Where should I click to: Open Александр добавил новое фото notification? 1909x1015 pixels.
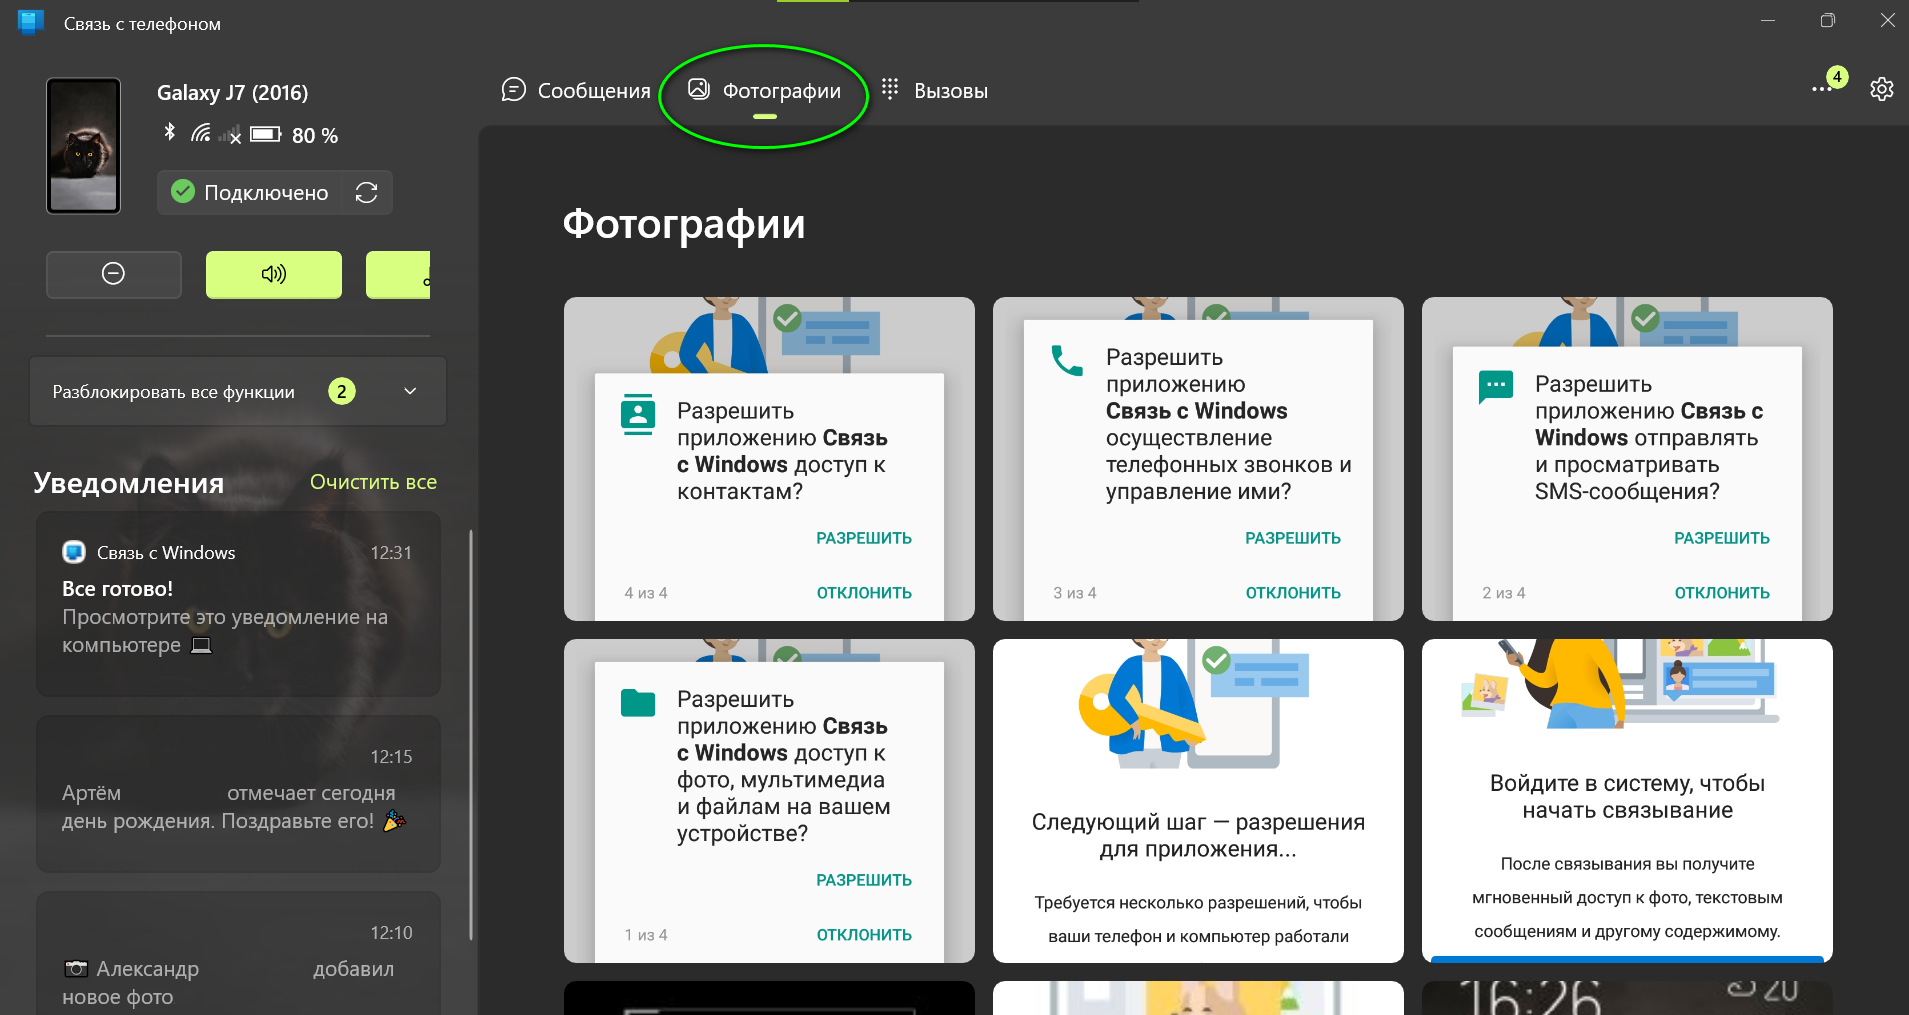coord(238,954)
